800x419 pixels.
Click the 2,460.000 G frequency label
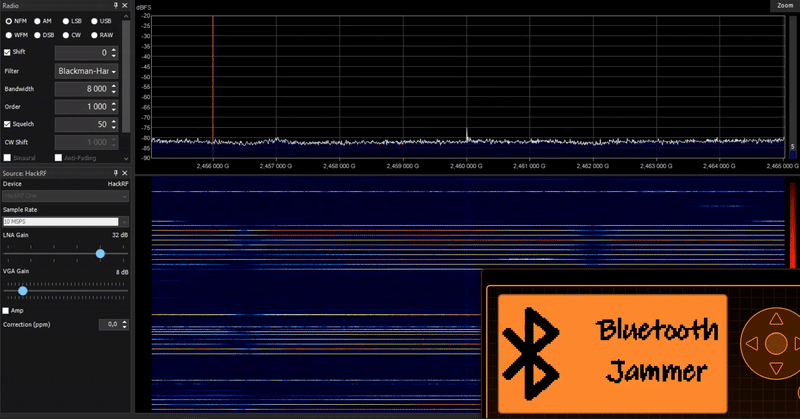(x=466, y=166)
